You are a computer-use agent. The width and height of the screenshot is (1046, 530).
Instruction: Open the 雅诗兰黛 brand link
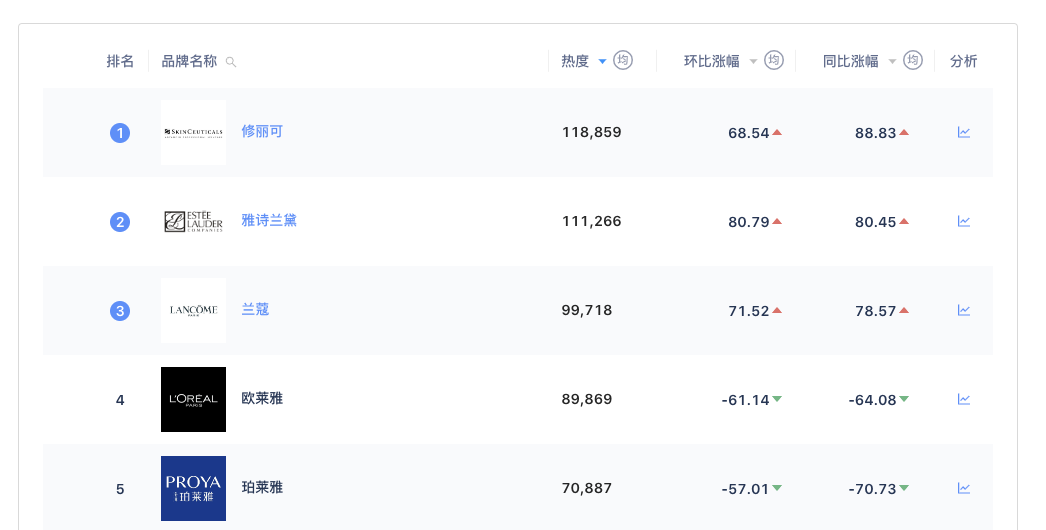[x=269, y=220]
